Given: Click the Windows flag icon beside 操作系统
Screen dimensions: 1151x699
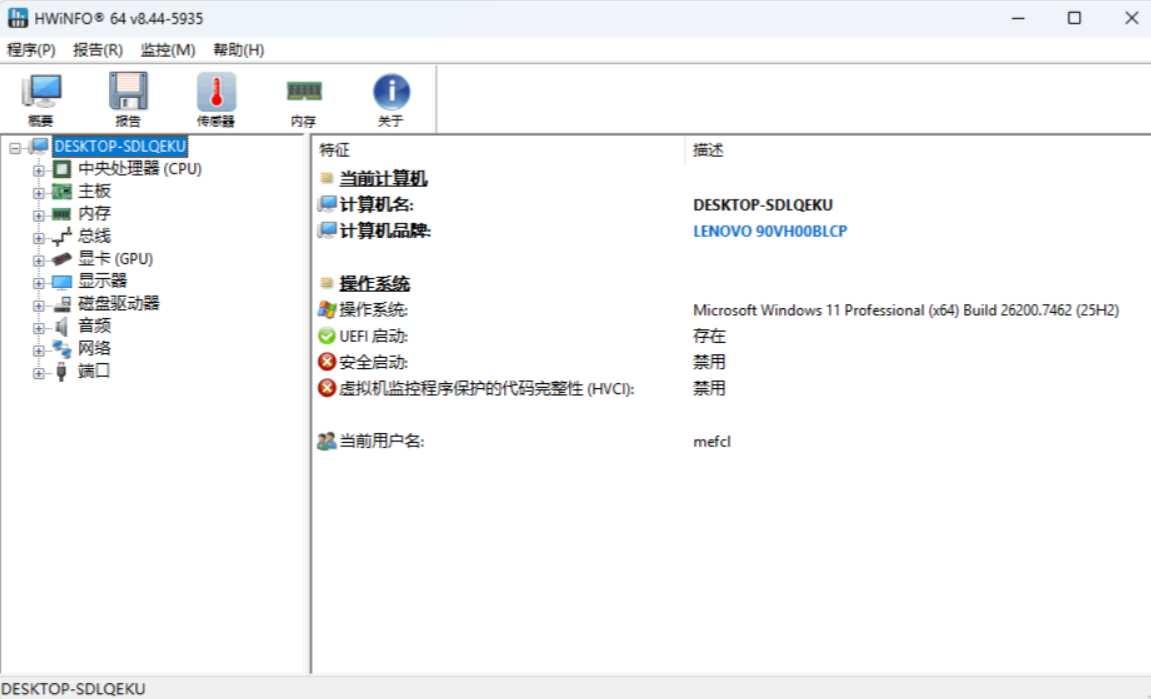Looking at the screenshot, I should [327, 310].
